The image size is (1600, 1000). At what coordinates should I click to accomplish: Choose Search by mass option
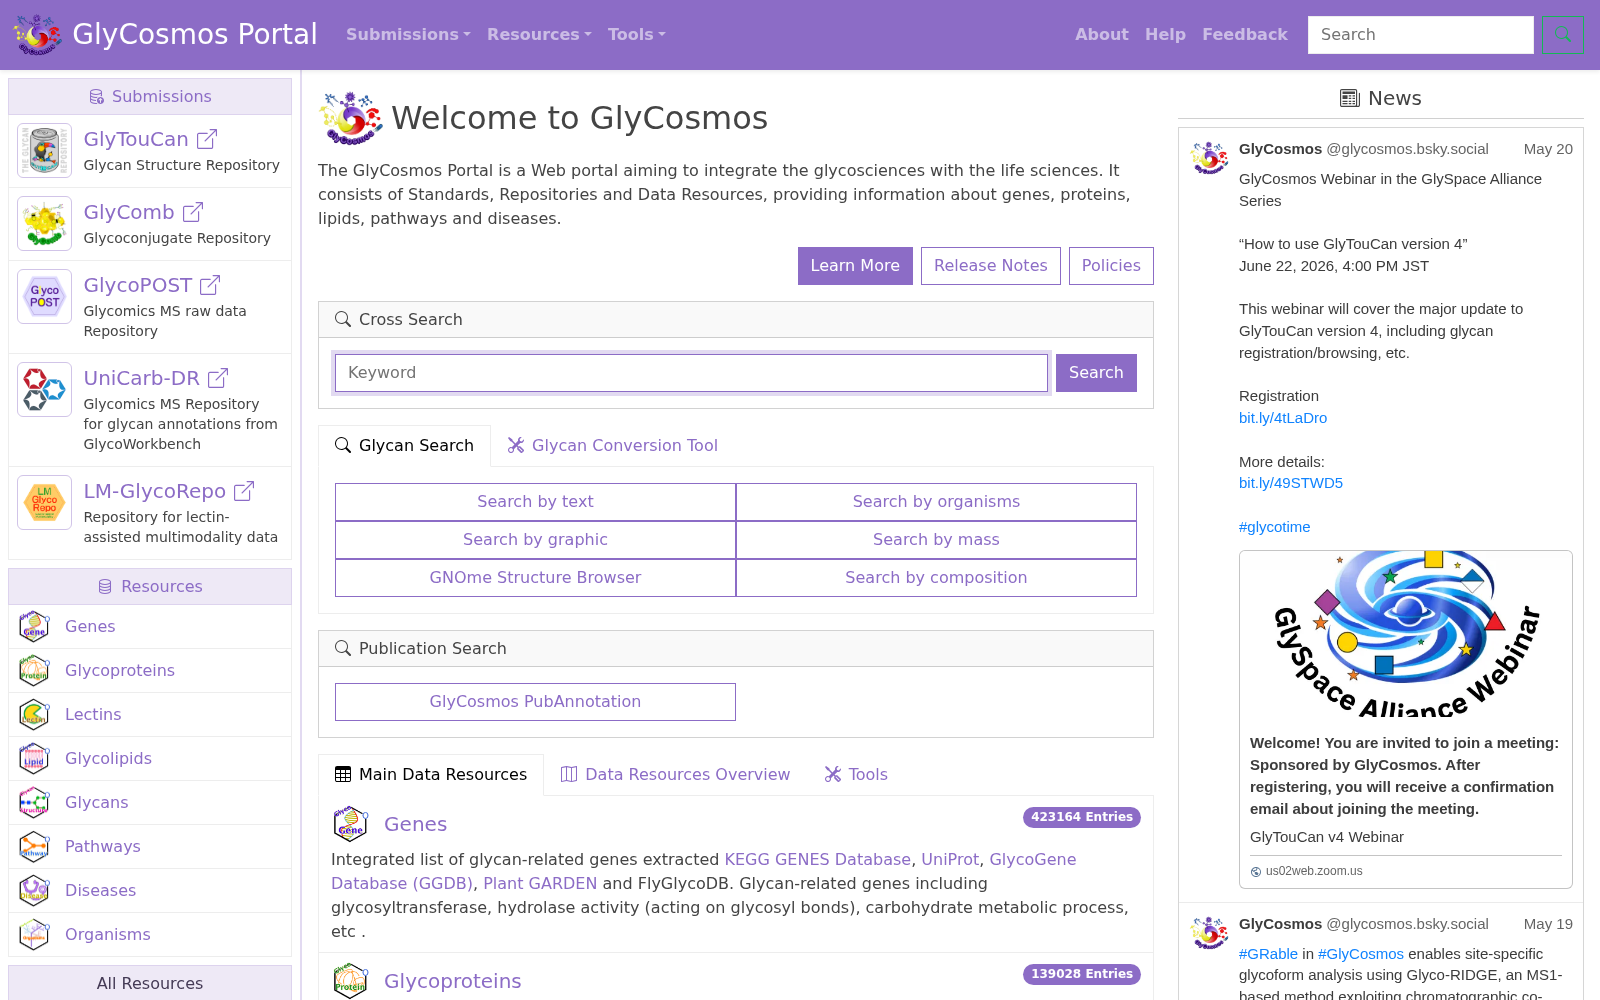936,540
